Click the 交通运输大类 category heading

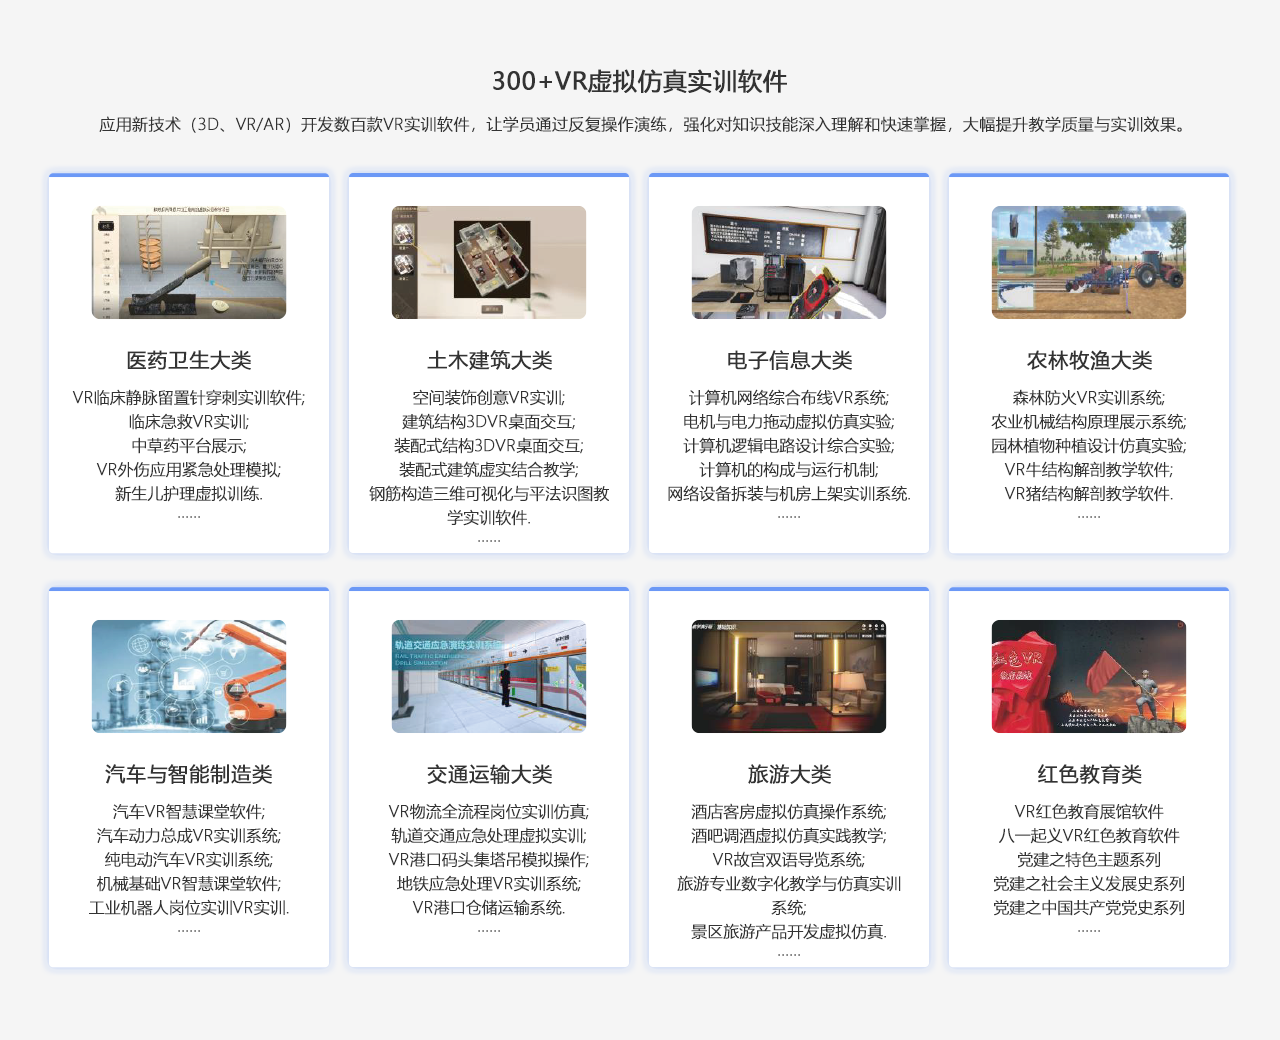489,775
